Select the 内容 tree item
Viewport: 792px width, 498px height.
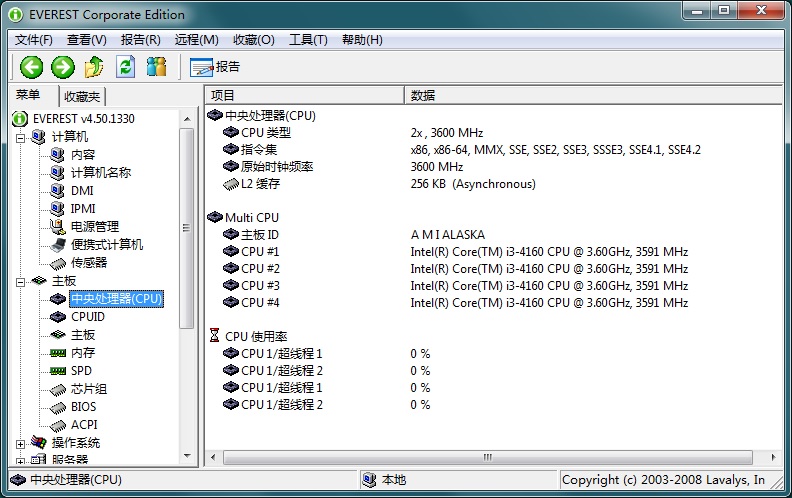83,155
